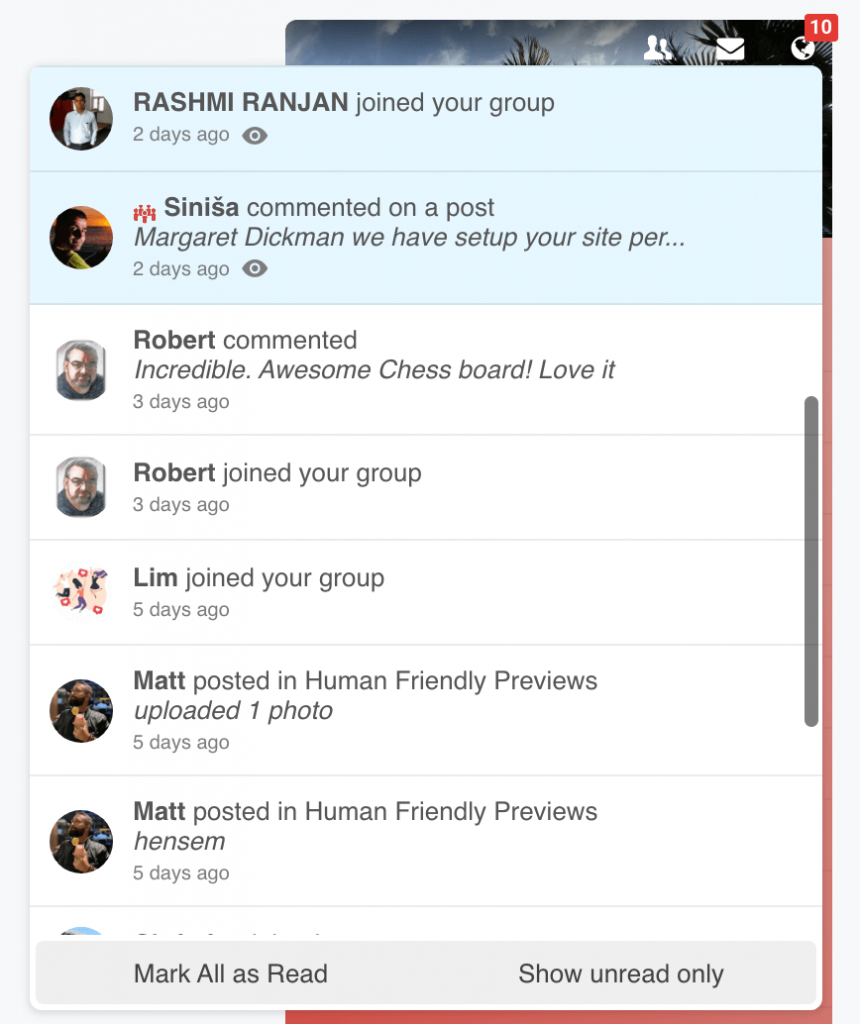Open Robert joined your group notification
Screen dimensions: 860x1024
tap(417, 488)
